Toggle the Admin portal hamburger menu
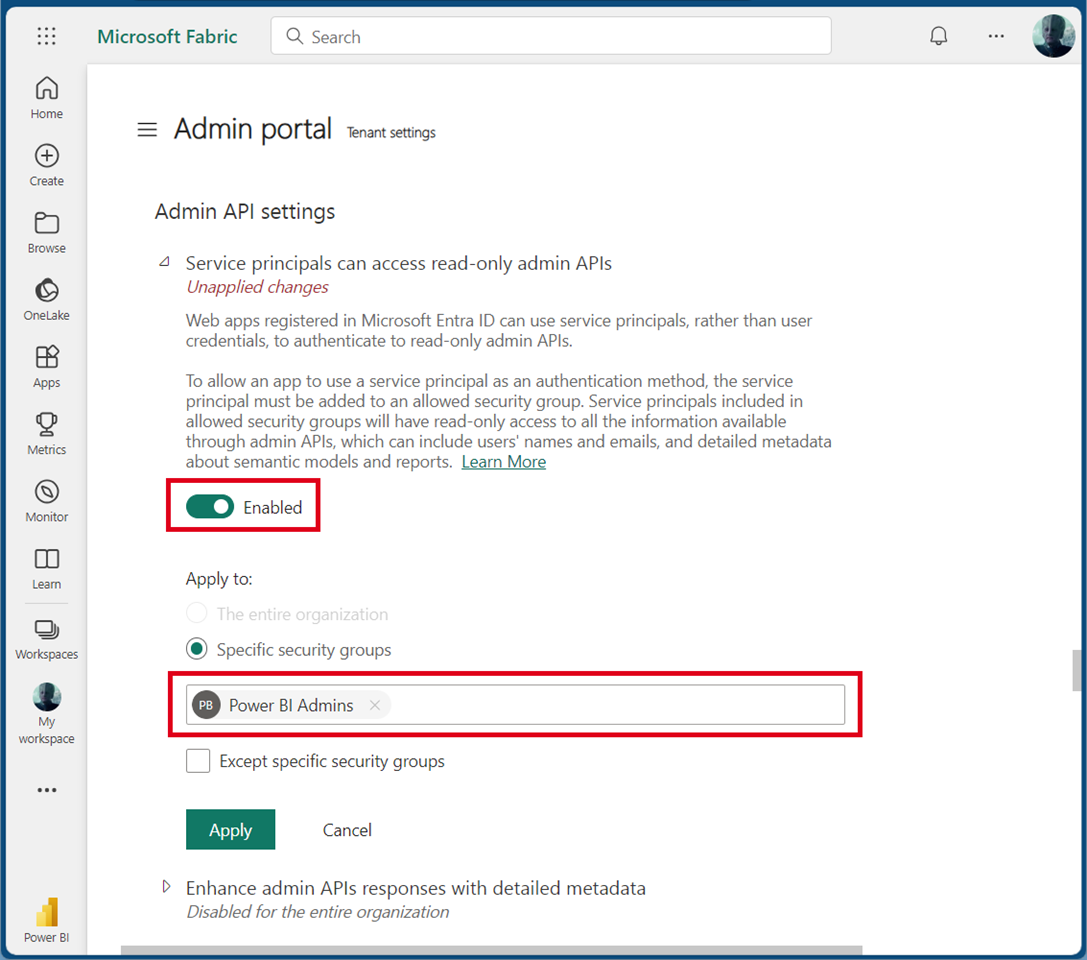1087x960 pixels. point(147,130)
